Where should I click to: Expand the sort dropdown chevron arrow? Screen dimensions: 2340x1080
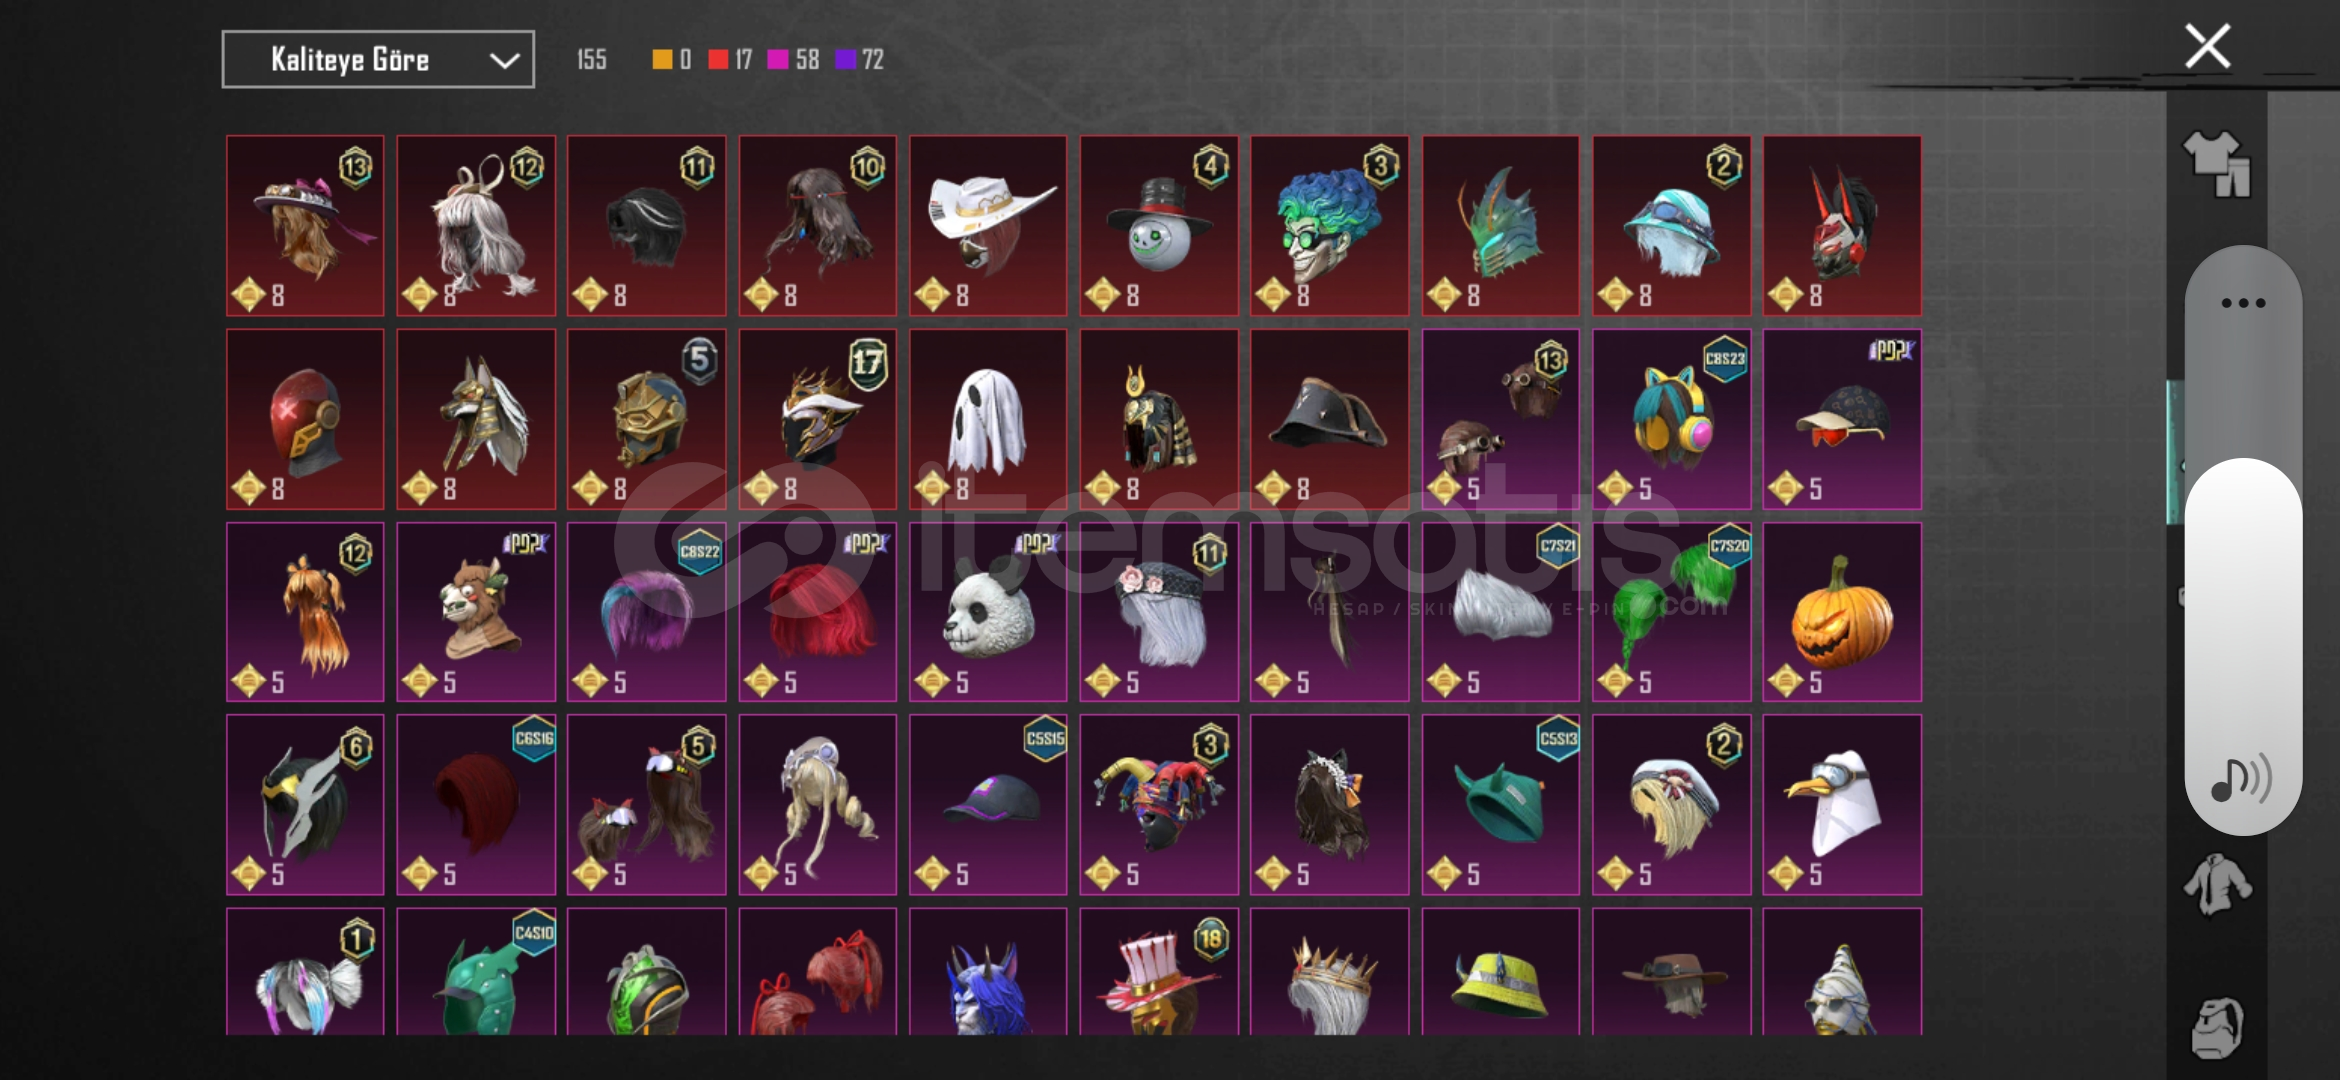click(505, 61)
